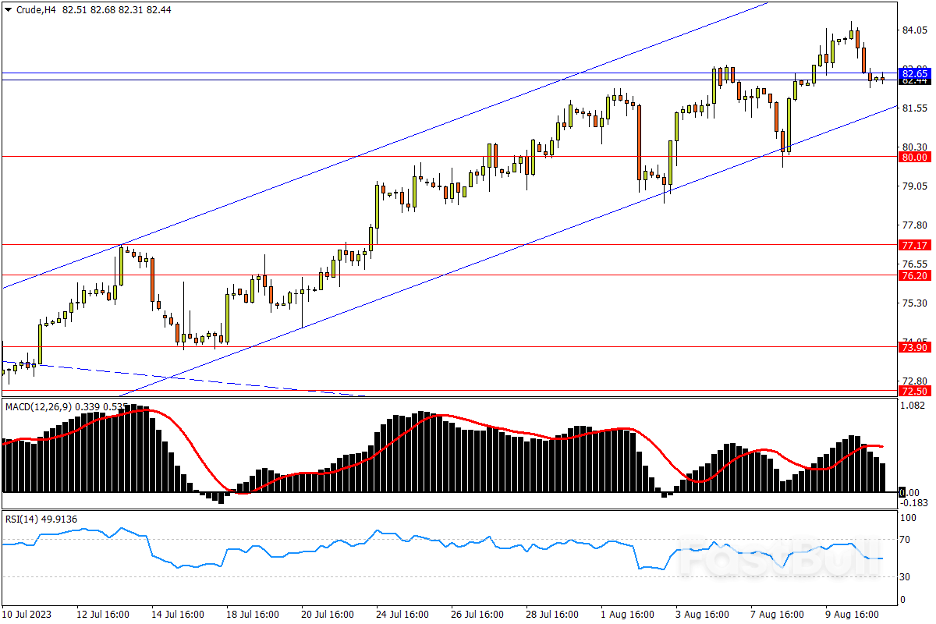Viewport: 936px width, 624px height.
Task: Click the 24 Jul 16:00 time label
Action: pos(403,614)
